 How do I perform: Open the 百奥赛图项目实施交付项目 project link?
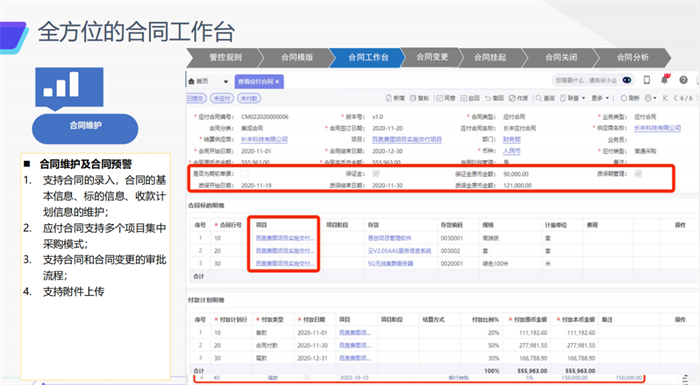pos(407,140)
